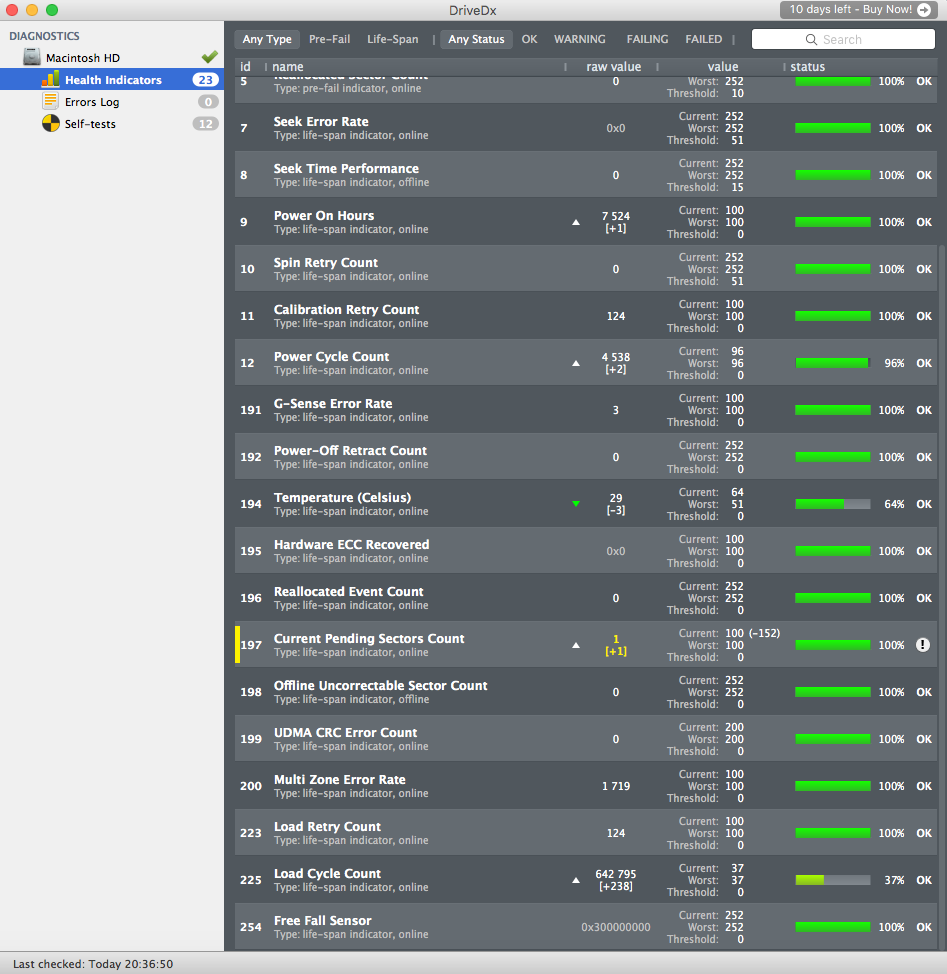Sort by raw value column header
The image size is (947, 974).
click(614, 66)
